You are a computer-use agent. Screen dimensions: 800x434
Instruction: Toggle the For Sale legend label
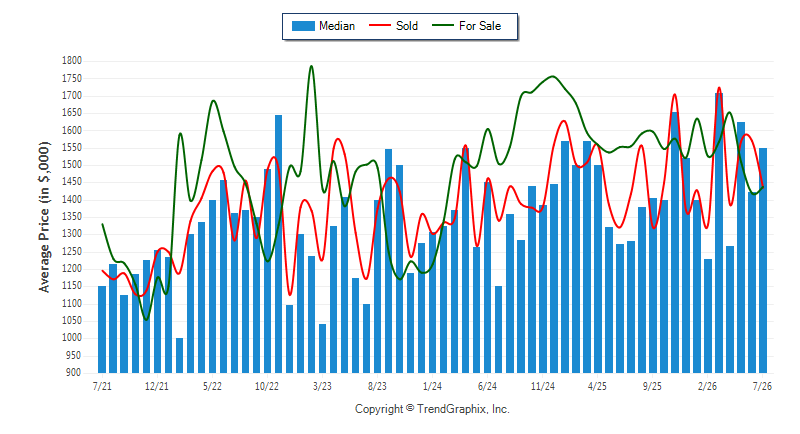(x=480, y=26)
